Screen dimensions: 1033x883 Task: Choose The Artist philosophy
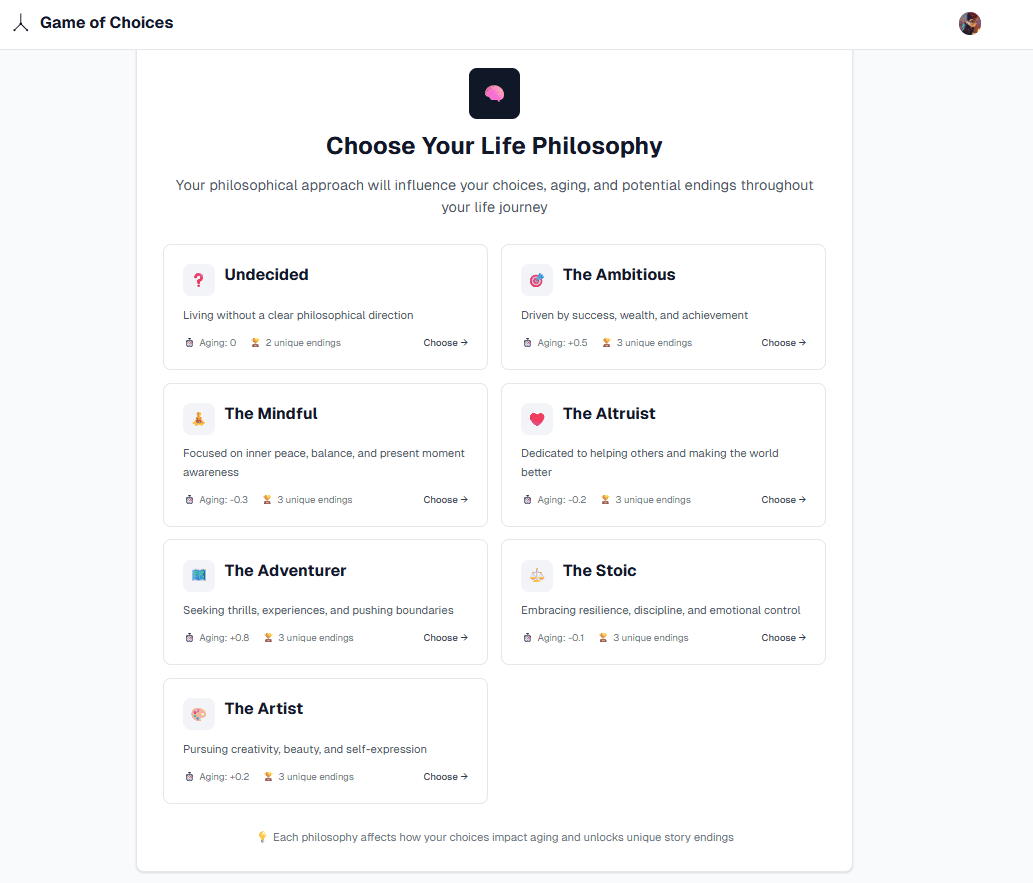coord(445,777)
